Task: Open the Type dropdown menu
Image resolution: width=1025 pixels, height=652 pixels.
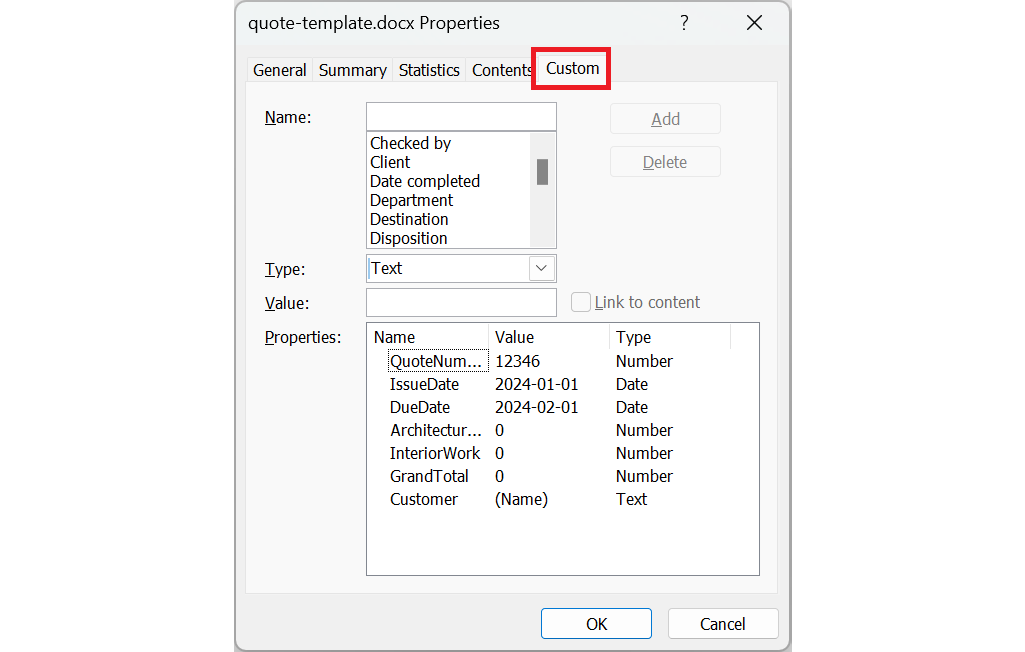Action: tap(541, 268)
